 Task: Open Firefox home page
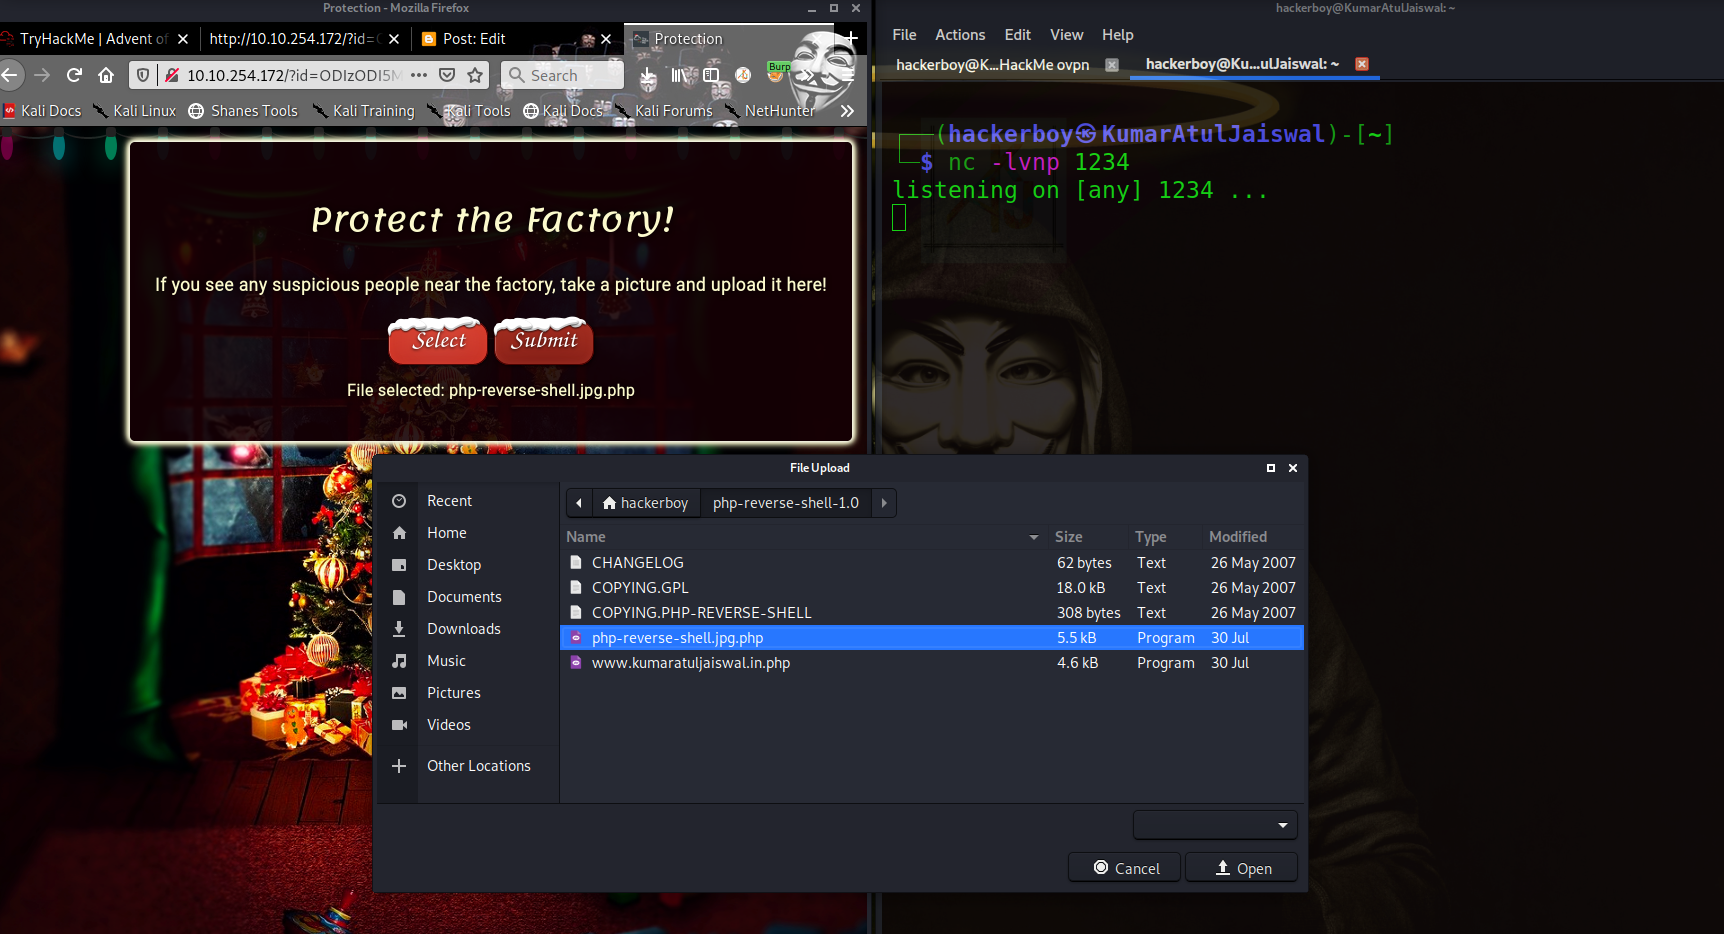[106, 75]
